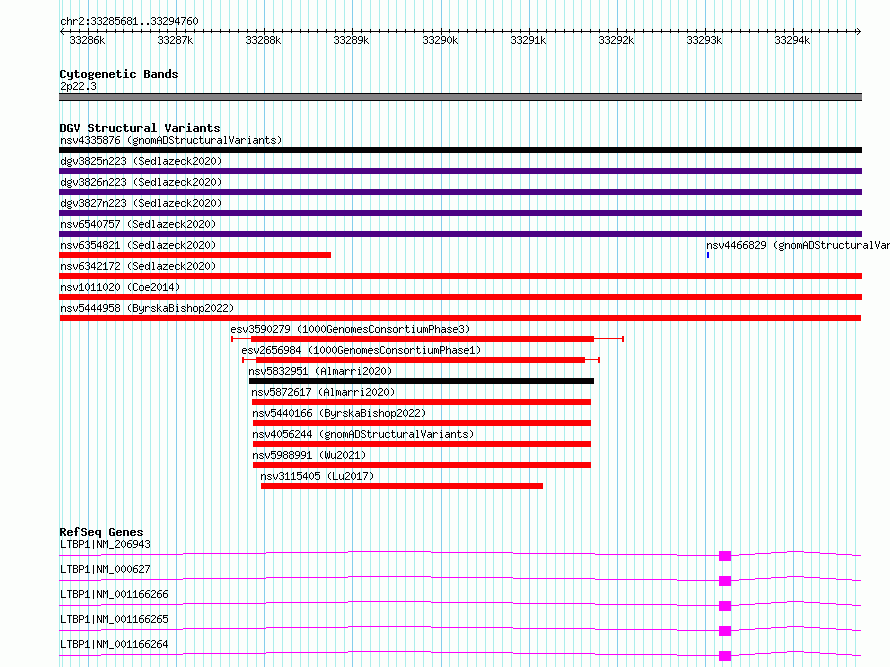Click the magenta exon box of LTBP1|NM_001166266
The width and height of the screenshot is (890, 667).
(725, 606)
